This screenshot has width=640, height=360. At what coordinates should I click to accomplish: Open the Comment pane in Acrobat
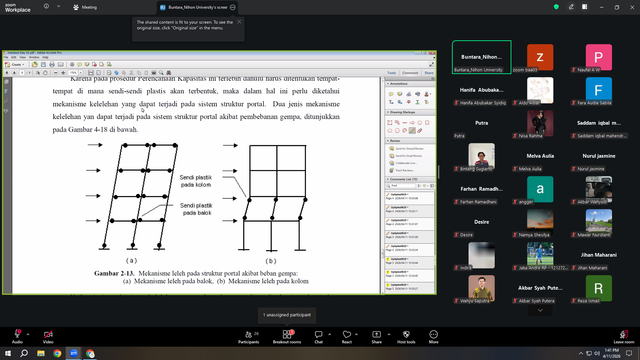point(410,73)
